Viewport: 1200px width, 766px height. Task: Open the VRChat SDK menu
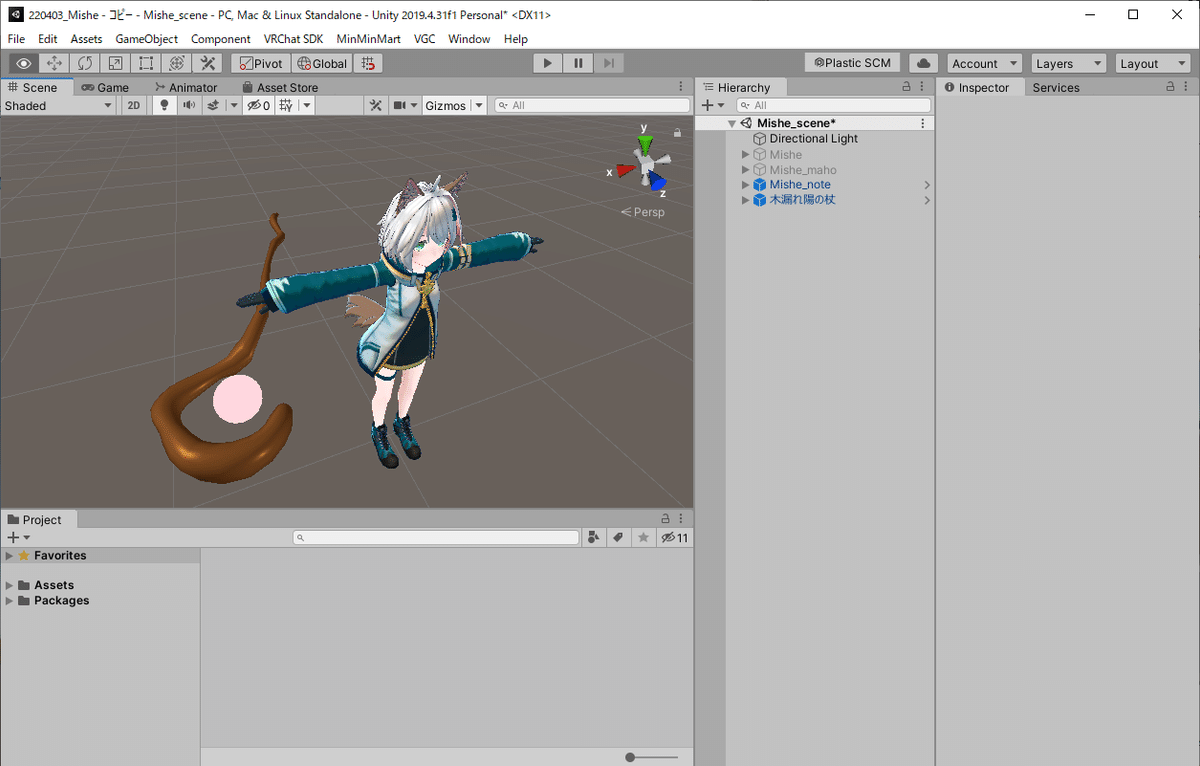pyautogui.click(x=293, y=39)
